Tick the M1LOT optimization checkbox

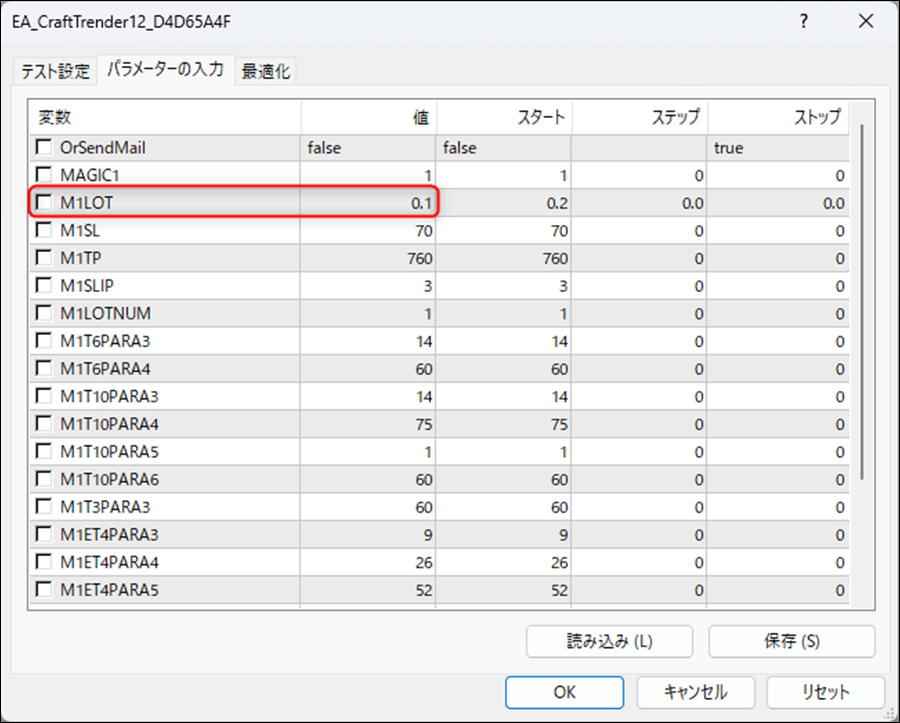click(x=44, y=203)
